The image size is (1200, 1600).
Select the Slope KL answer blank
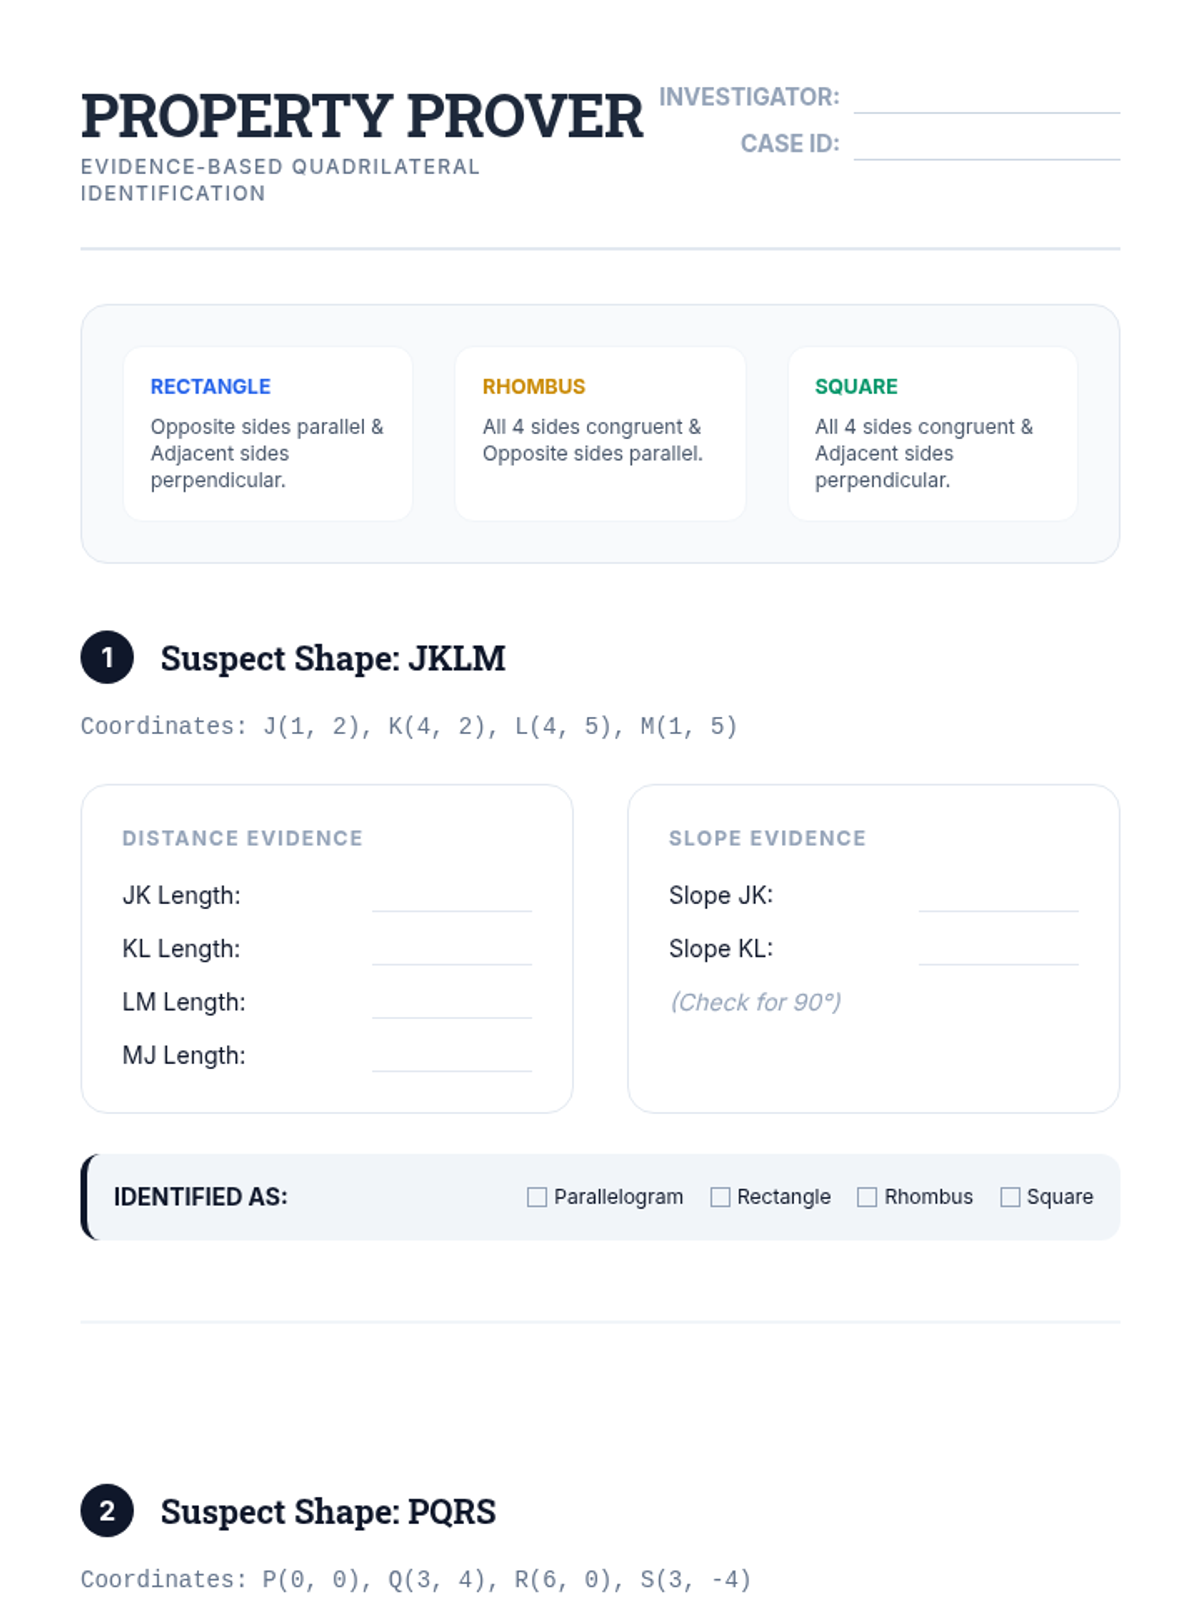coord(999,949)
